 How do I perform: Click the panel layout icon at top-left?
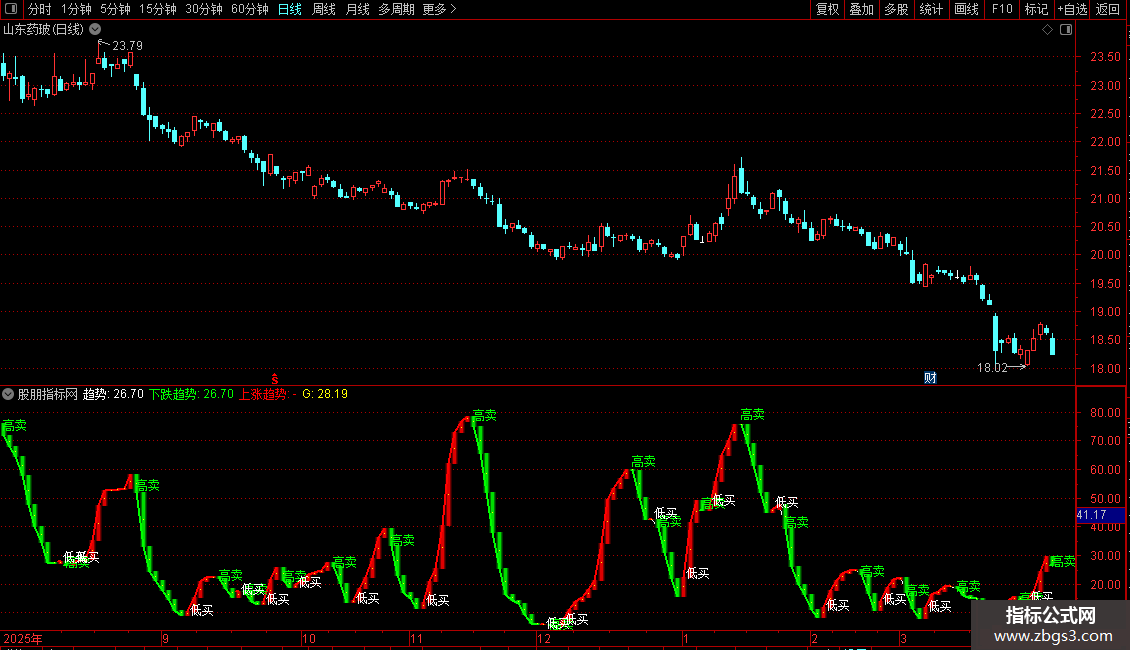pyautogui.click(x=11, y=9)
